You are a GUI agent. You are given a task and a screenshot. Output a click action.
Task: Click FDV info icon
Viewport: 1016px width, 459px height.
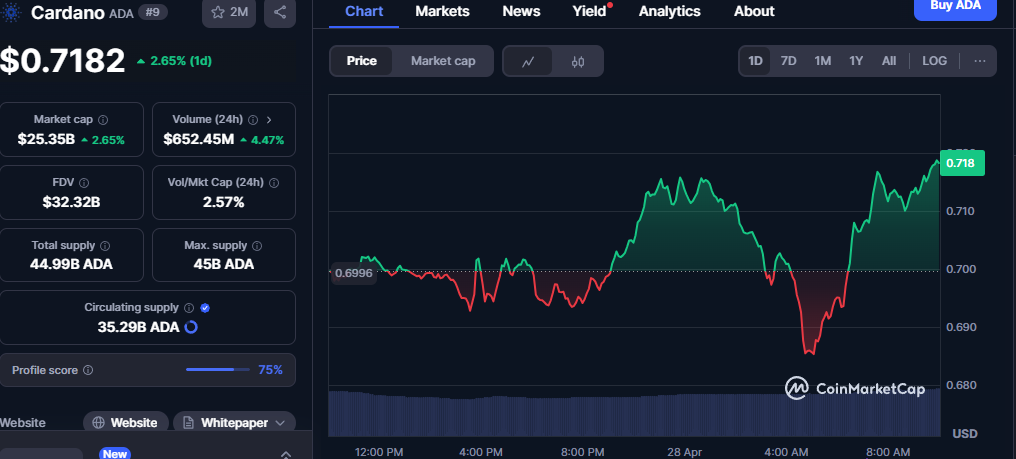[84, 183]
